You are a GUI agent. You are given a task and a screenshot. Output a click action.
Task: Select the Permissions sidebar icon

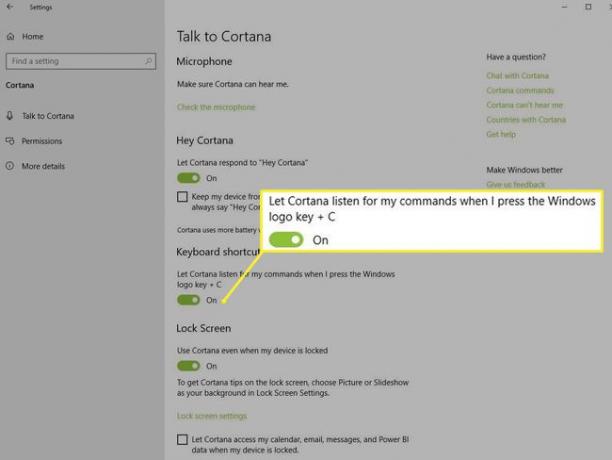tap(10, 141)
